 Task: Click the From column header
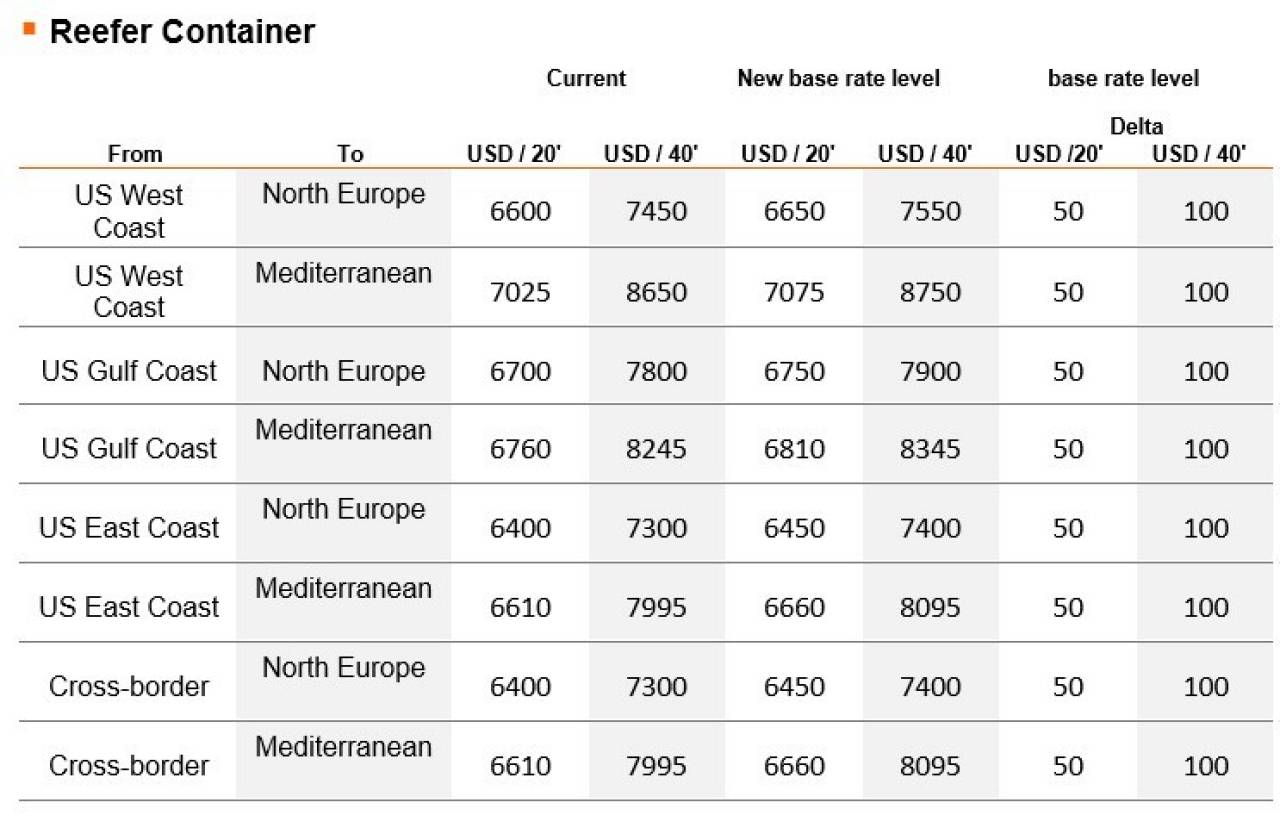point(135,154)
